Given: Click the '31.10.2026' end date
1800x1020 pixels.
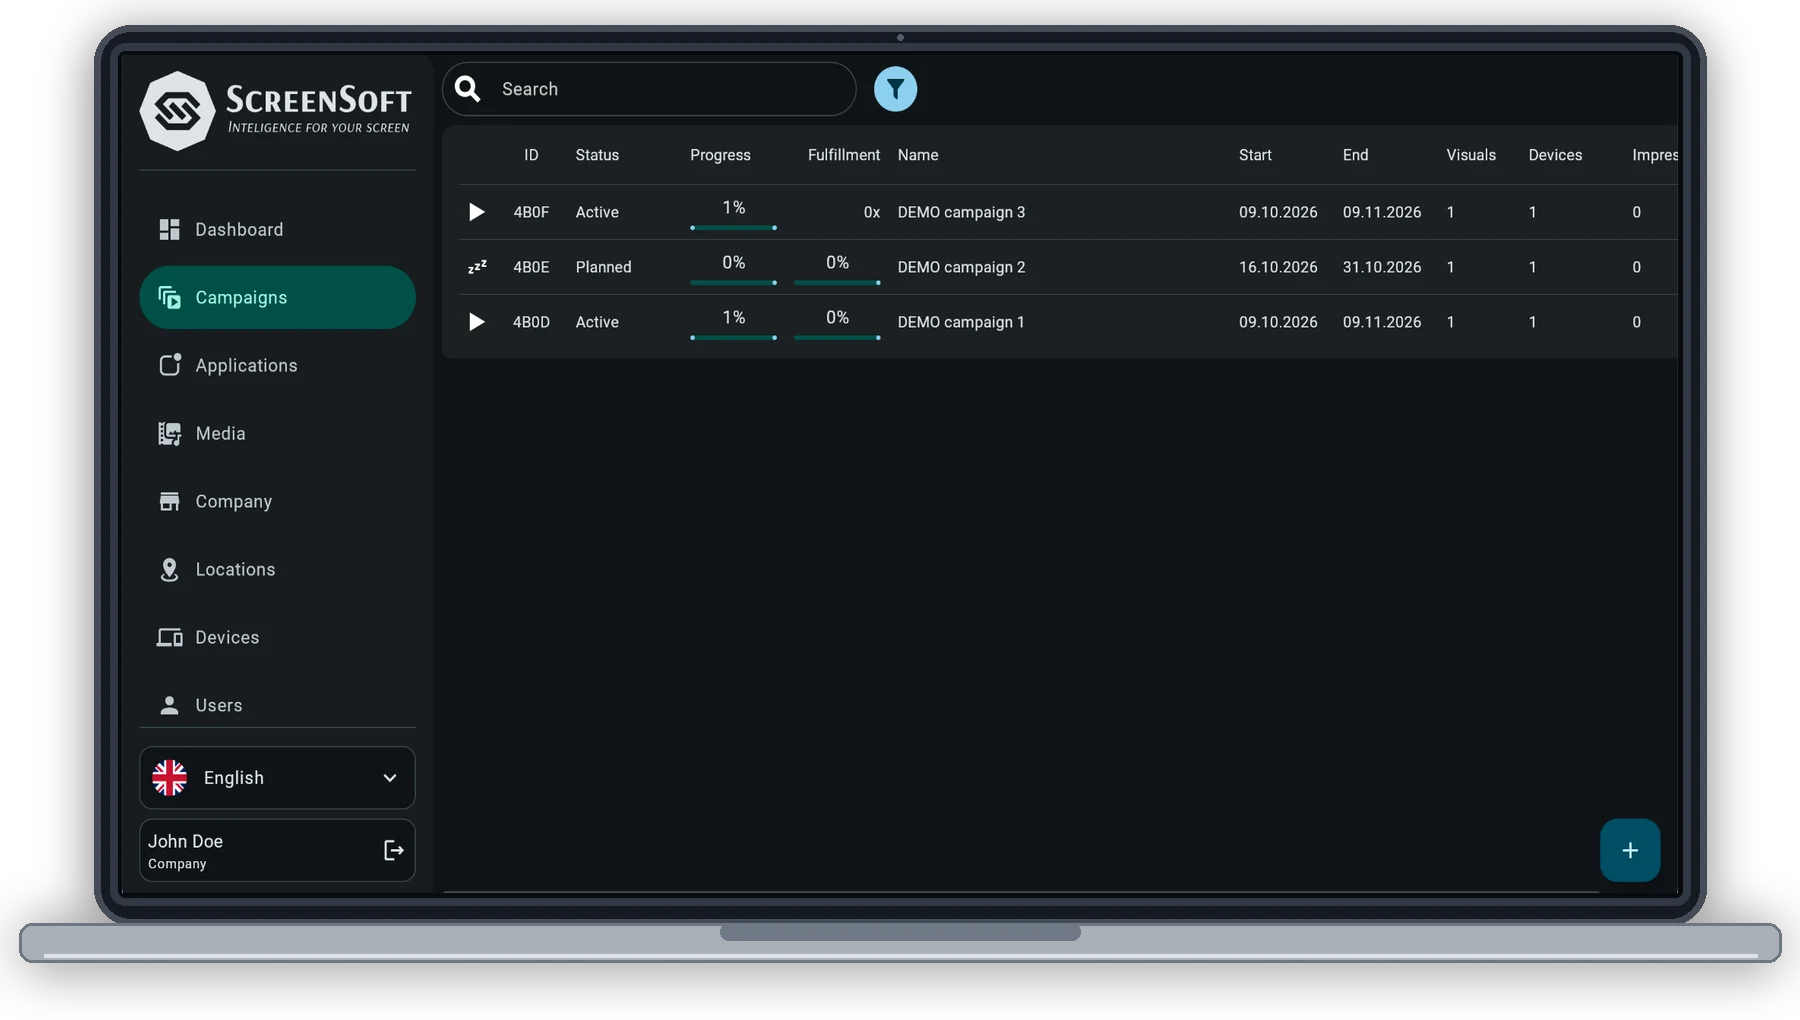Looking at the screenshot, I should point(1382,267).
